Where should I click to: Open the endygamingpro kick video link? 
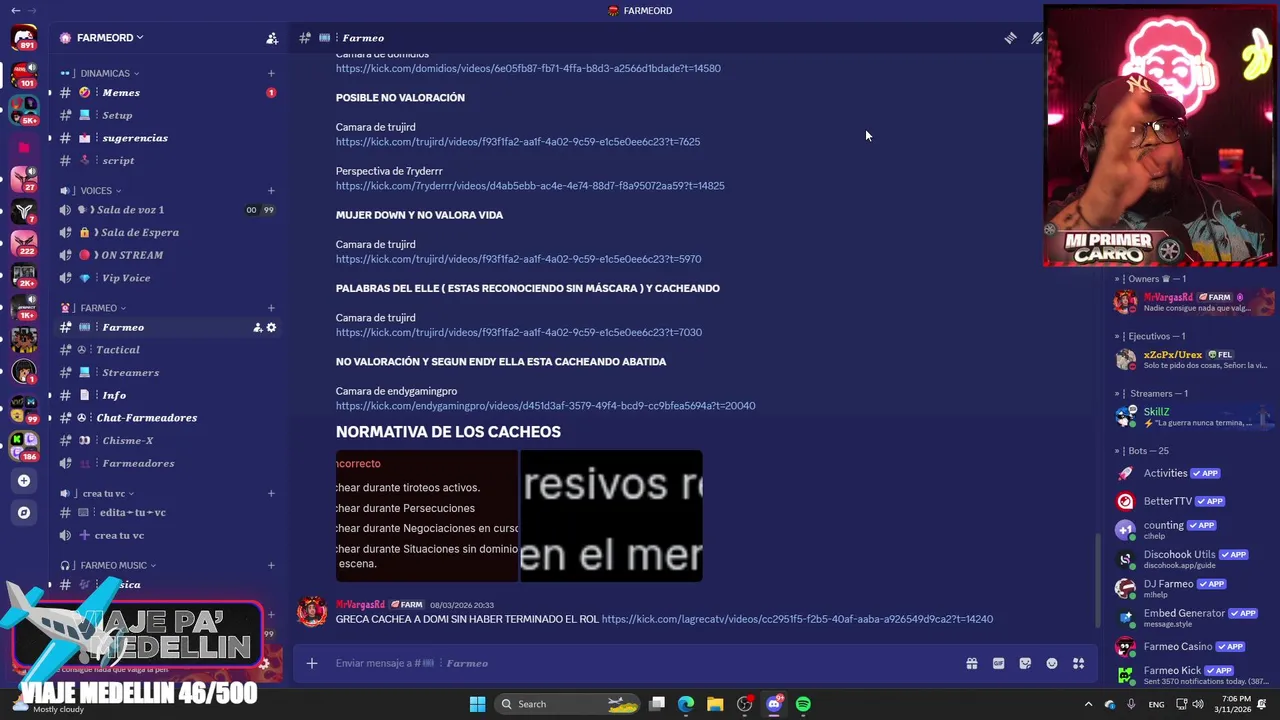point(545,406)
